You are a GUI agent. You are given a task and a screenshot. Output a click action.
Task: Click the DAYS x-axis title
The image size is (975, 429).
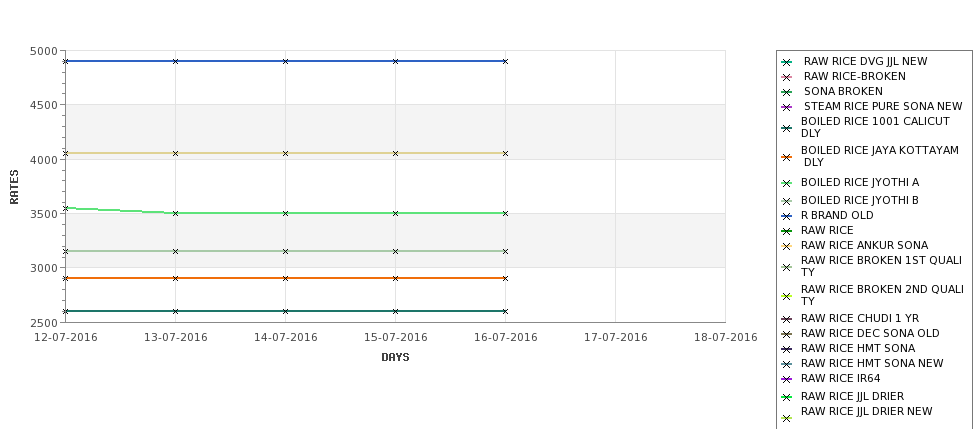[x=395, y=357]
